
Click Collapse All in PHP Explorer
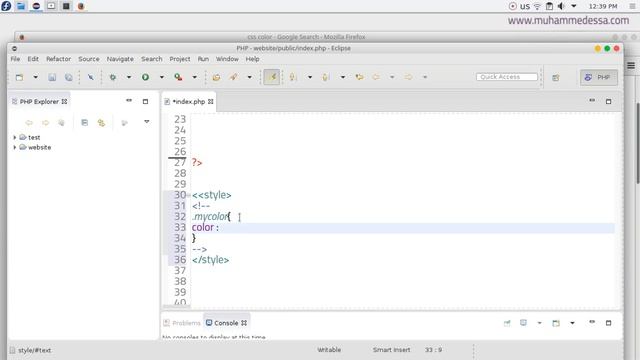click(x=84, y=122)
